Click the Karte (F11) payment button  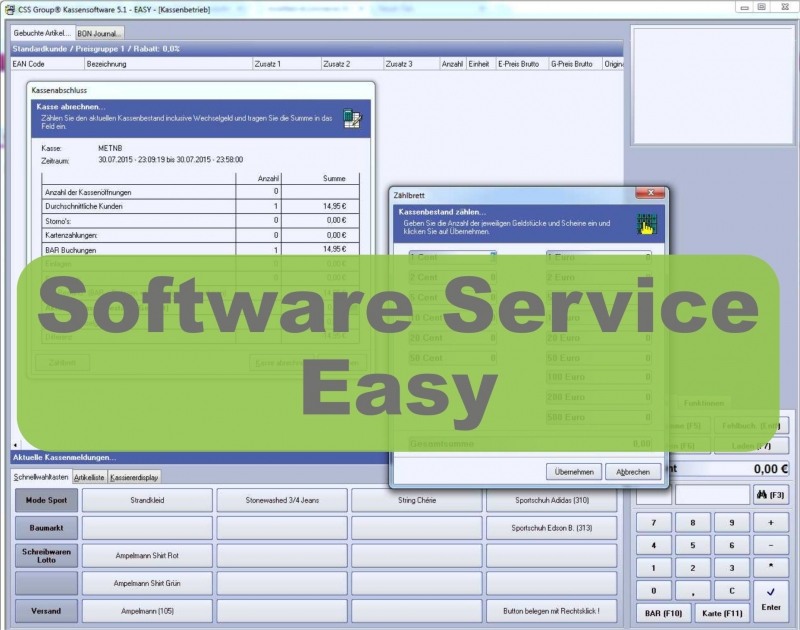pos(722,613)
